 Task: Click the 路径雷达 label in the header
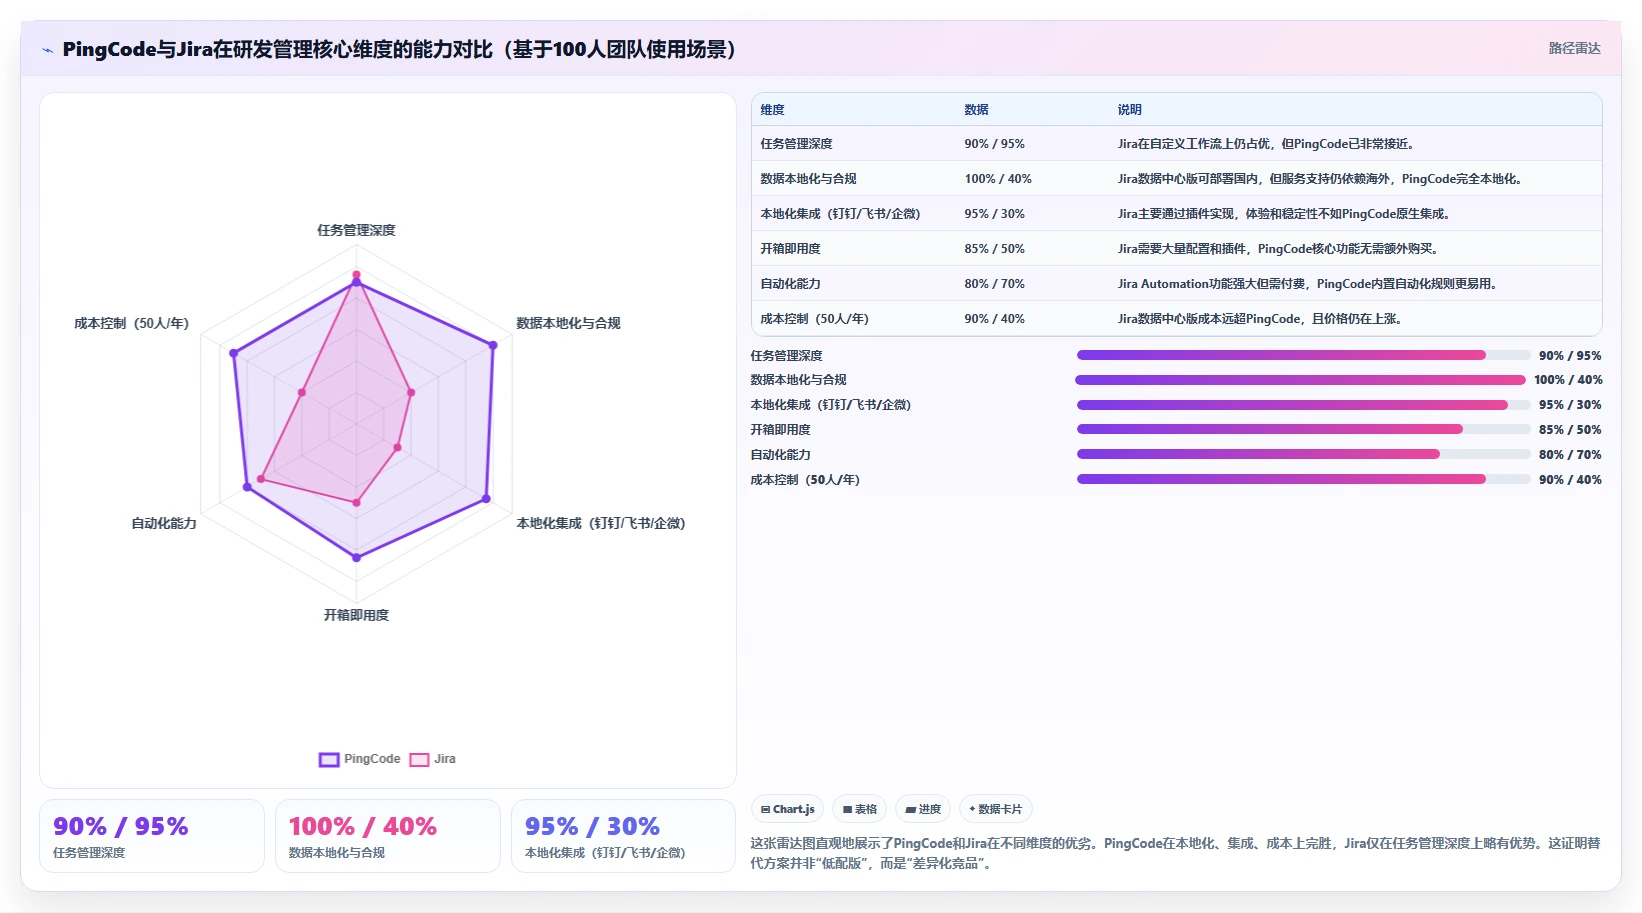click(x=1574, y=48)
